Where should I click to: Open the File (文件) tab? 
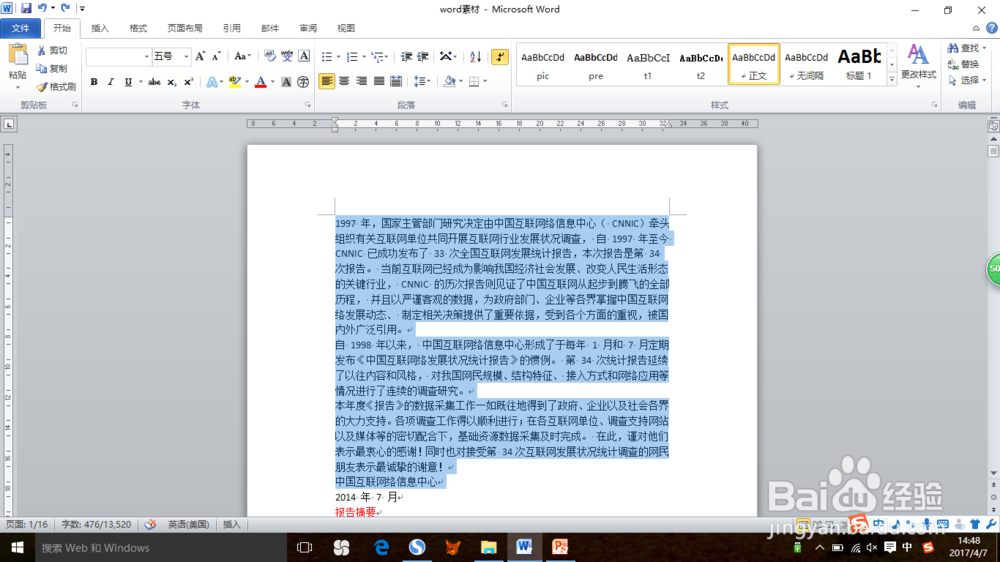20,28
